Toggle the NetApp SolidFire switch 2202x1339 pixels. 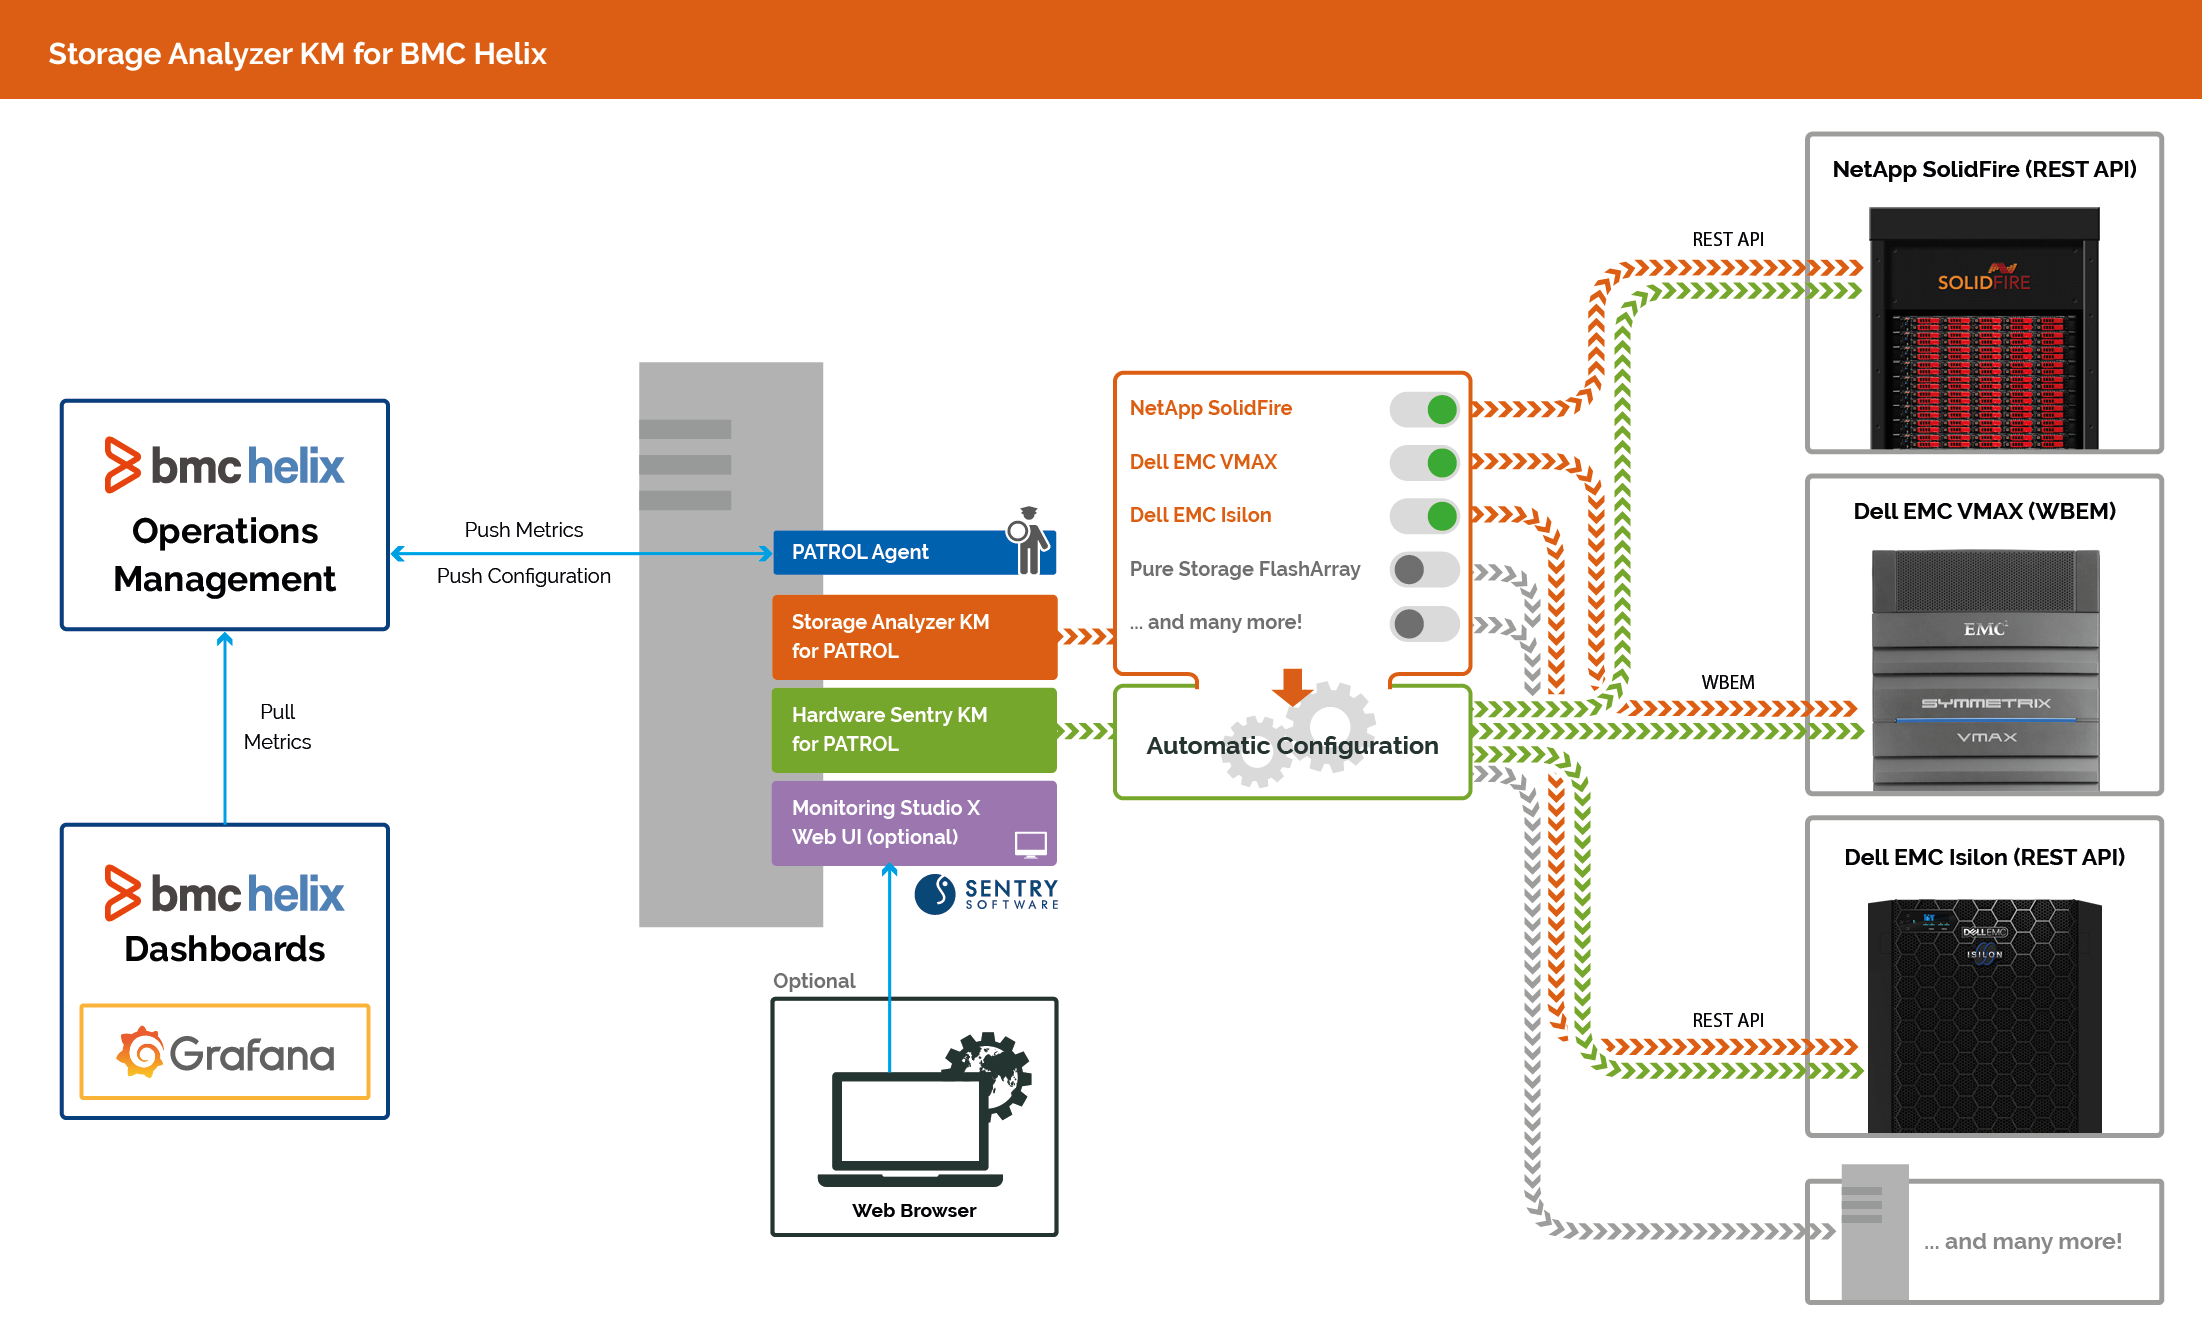[x=1424, y=409]
